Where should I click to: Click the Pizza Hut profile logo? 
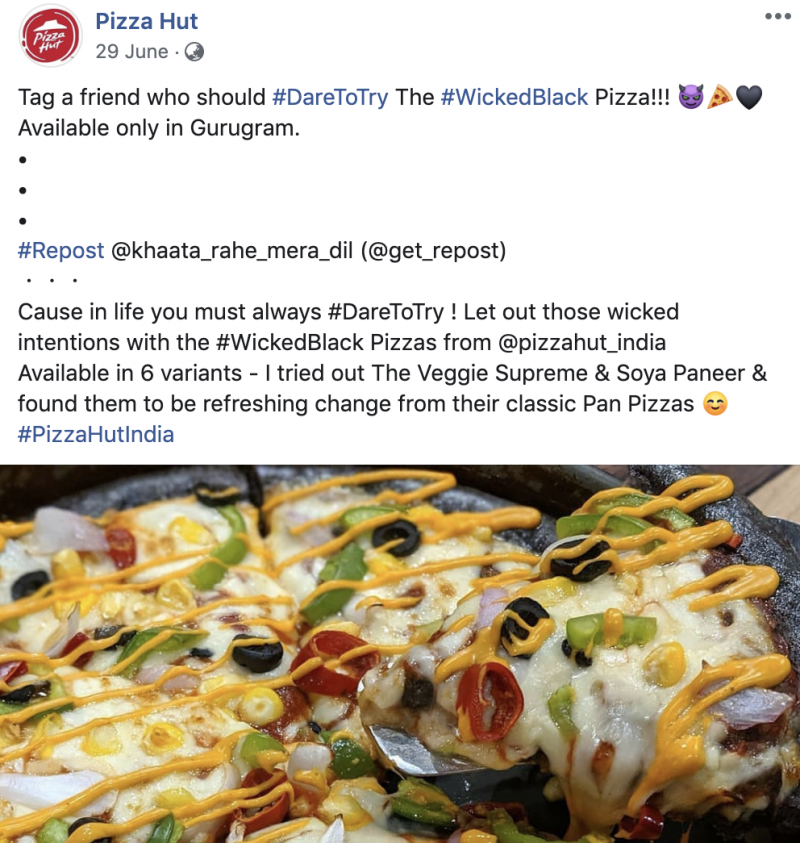click(x=50, y=36)
